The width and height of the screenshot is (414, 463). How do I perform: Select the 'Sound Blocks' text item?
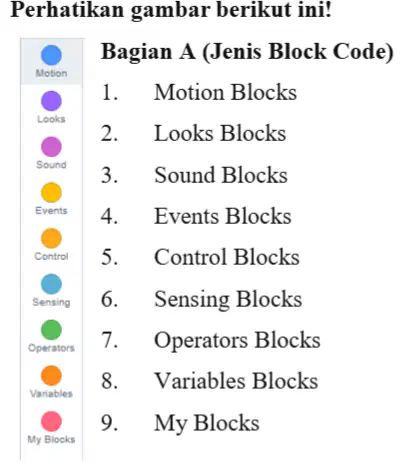pyautogui.click(x=221, y=175)
